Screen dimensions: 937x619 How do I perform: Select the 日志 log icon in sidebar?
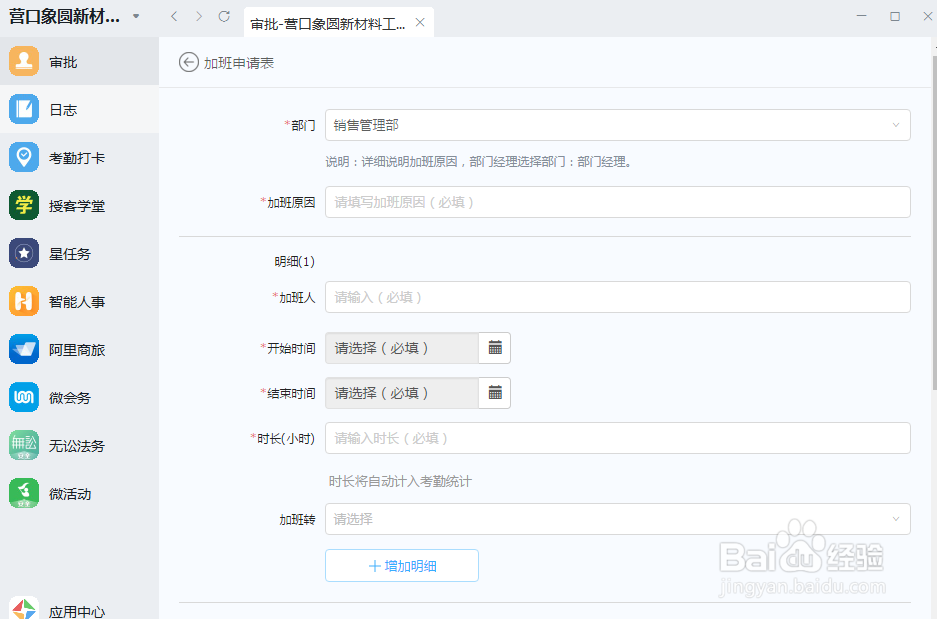[x=60, y=109]
